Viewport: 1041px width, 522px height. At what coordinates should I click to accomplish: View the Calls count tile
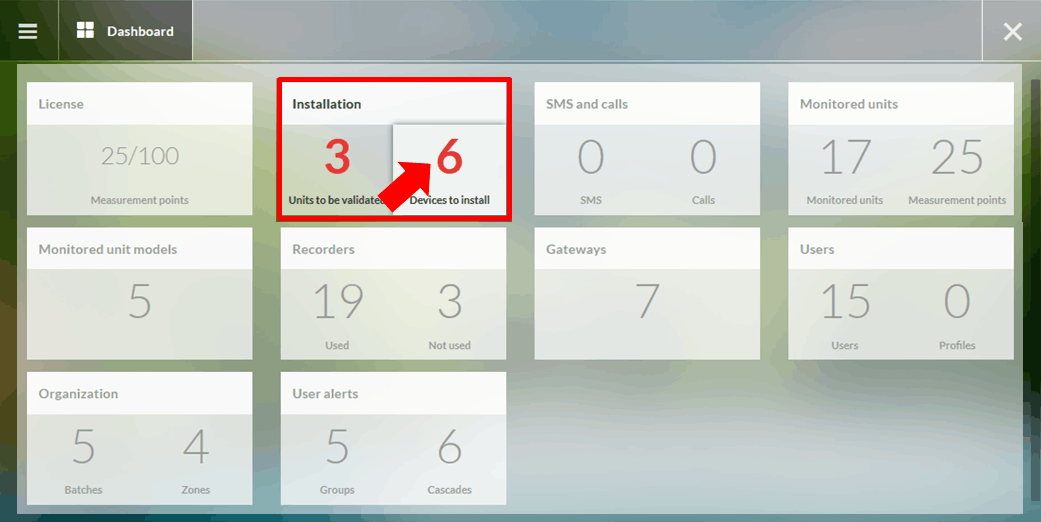tap(703, 168)
